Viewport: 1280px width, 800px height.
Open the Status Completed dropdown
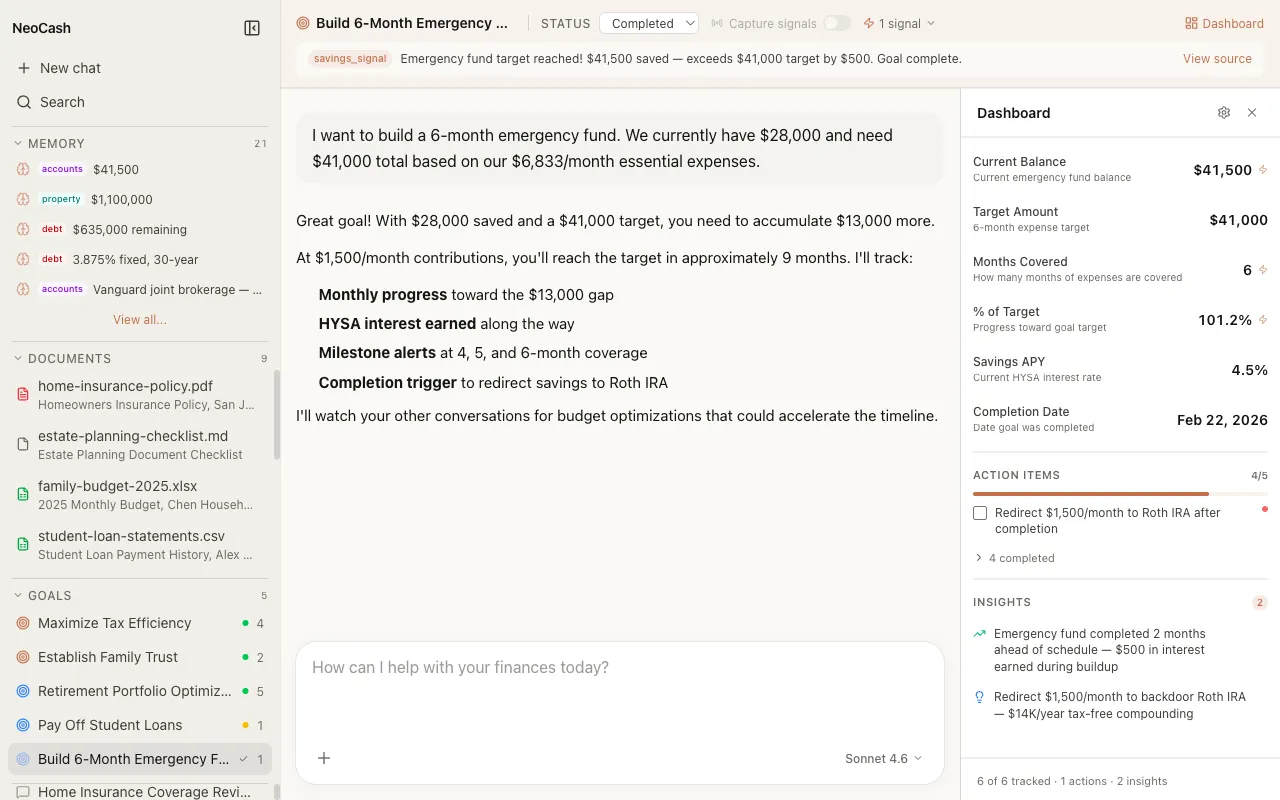pos(649,23)
